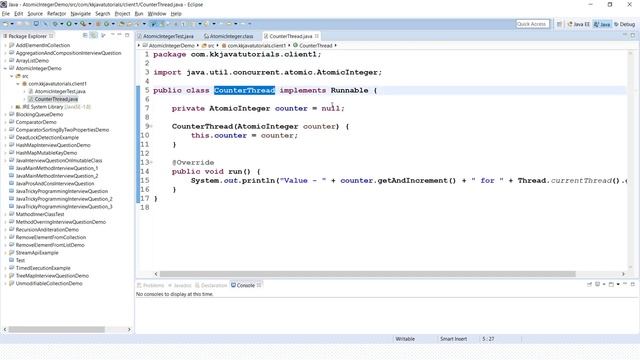Image resolution: width=640 pixels, height=360 pixels.
Task: Open the Help menu
Action: point(176,13)
